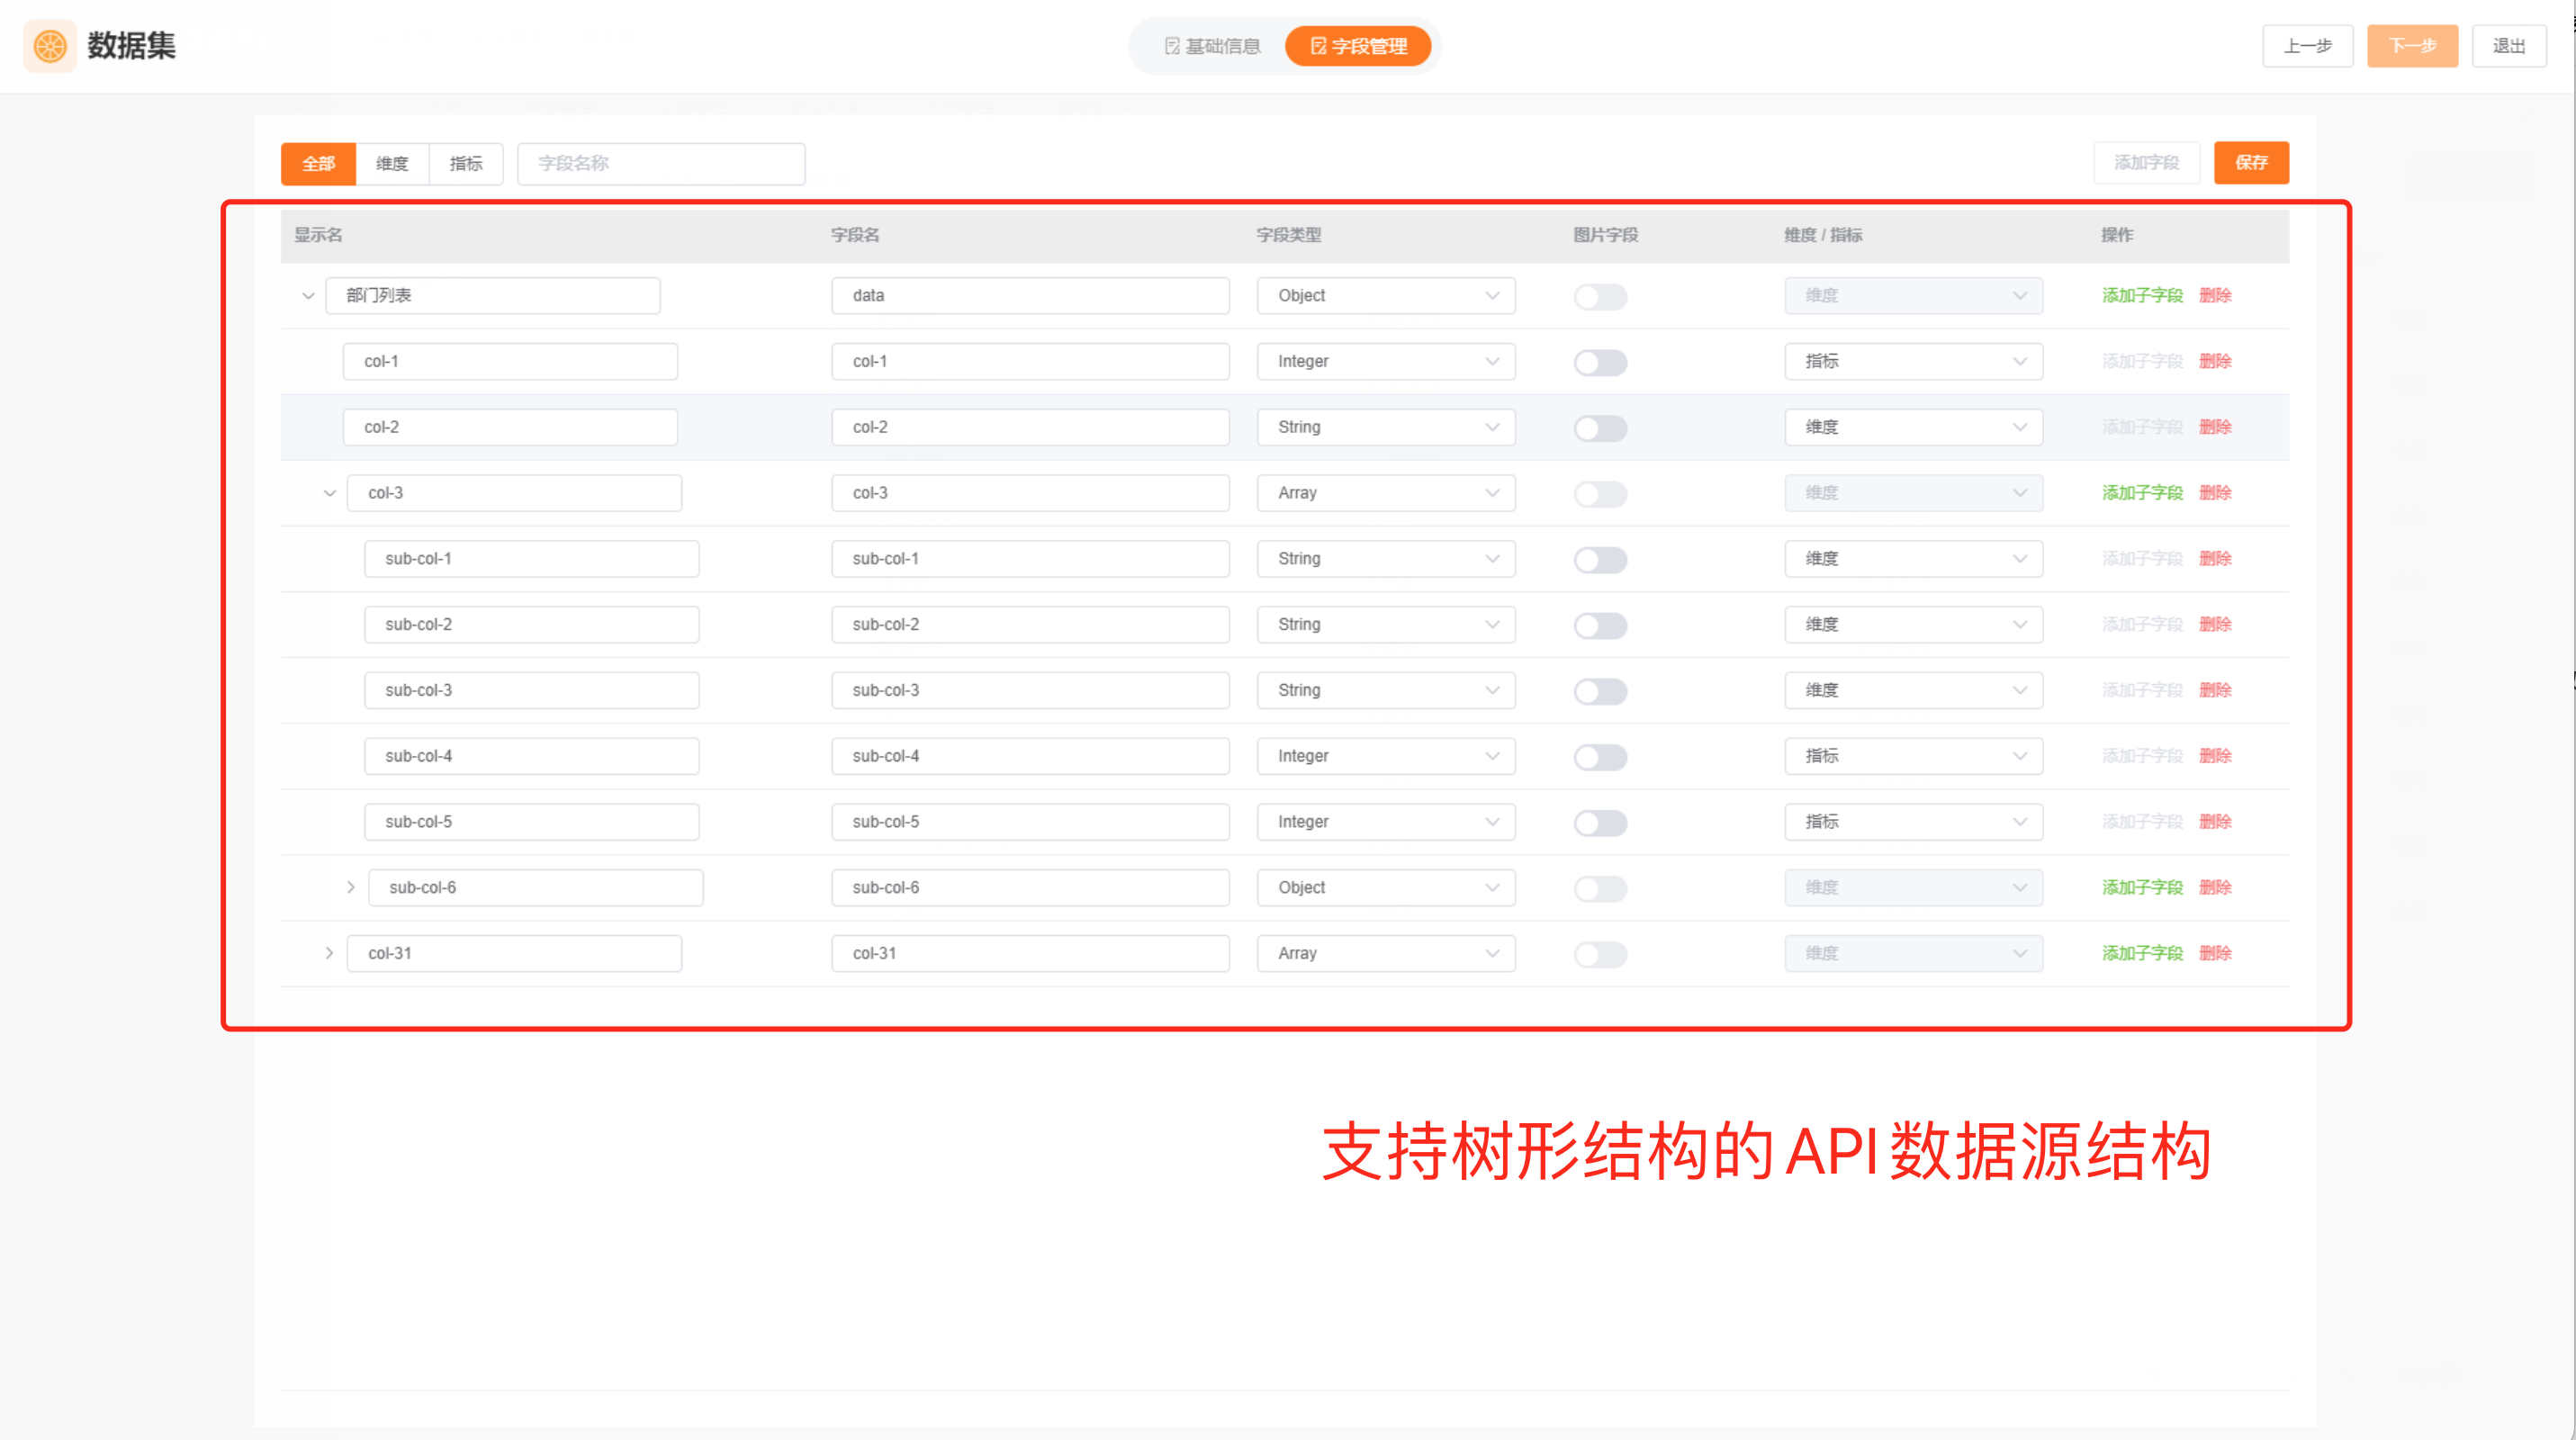Collapse the 部门列表 row chevron

point(308,296)
